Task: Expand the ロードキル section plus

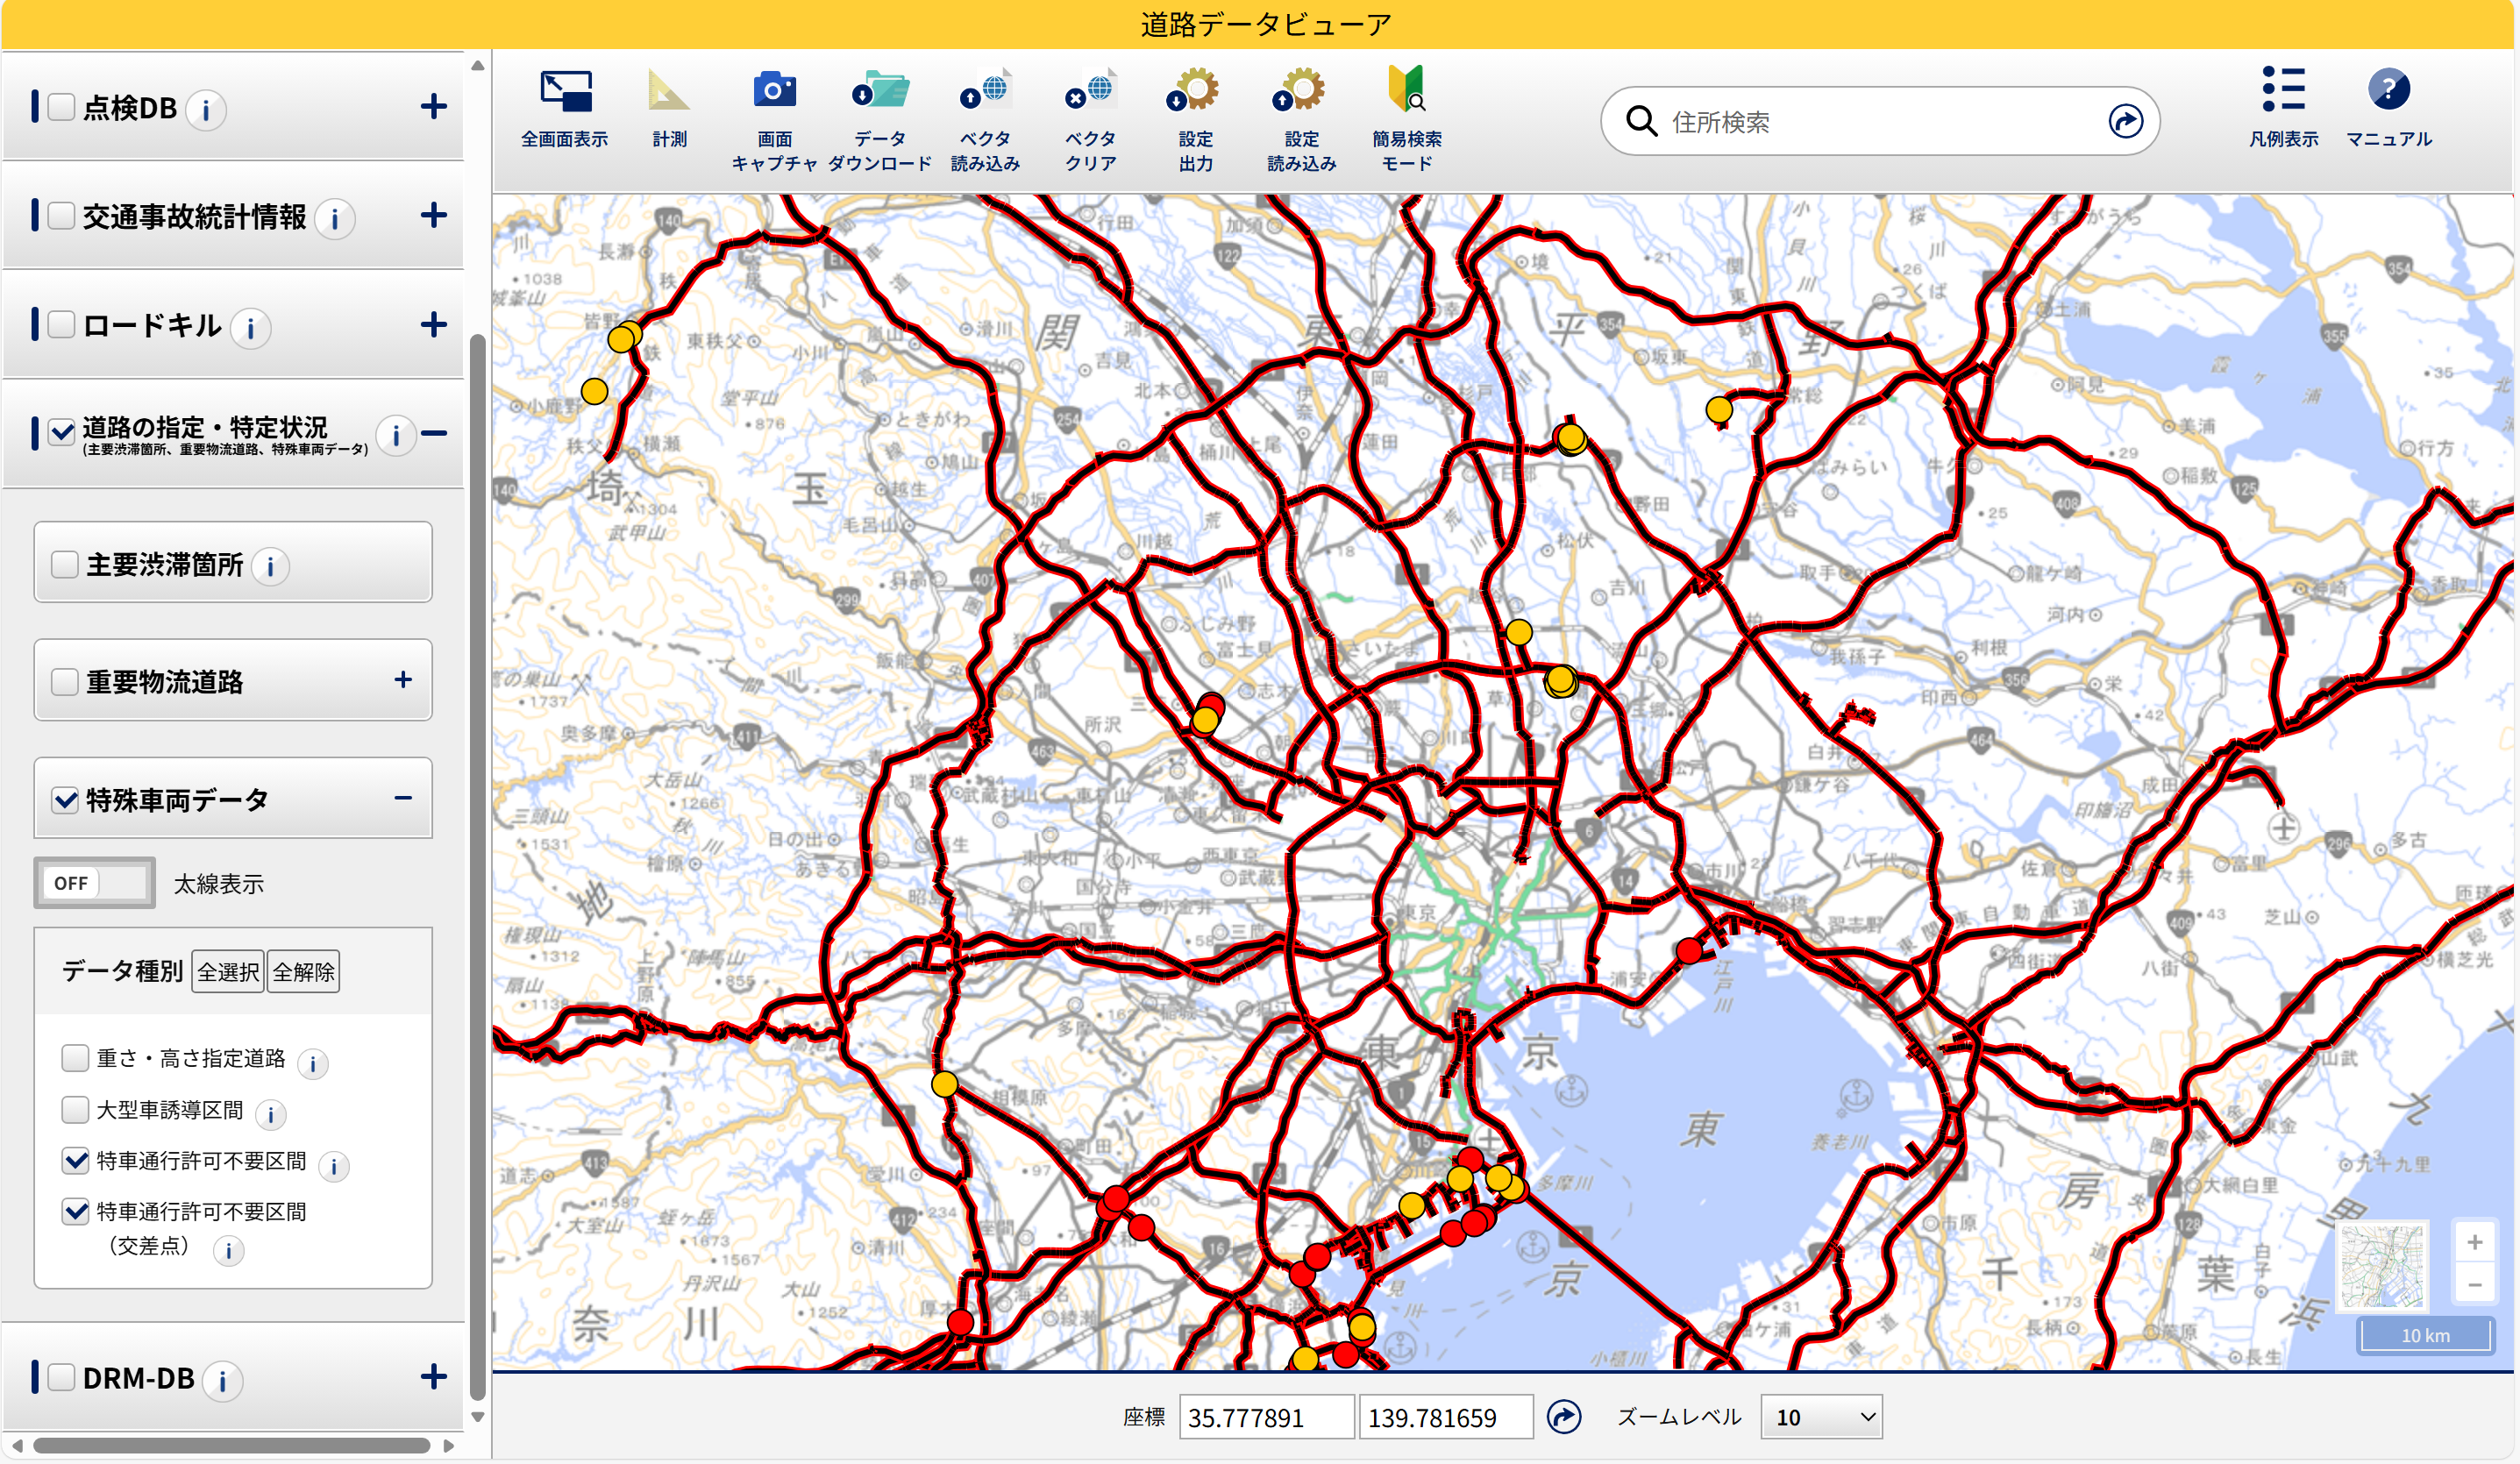Action: (x=433, y=325)
